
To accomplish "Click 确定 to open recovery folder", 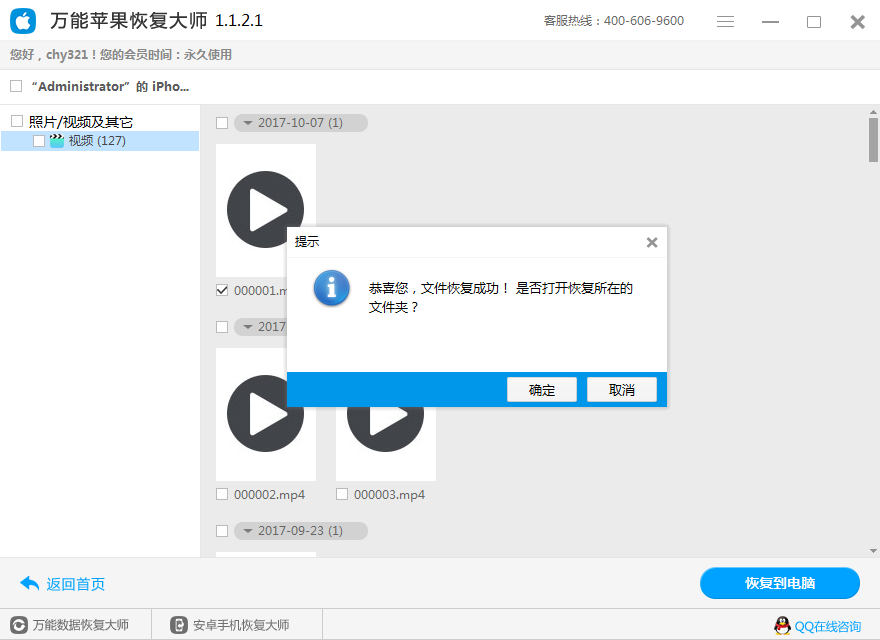I will (x=542, y=390).
